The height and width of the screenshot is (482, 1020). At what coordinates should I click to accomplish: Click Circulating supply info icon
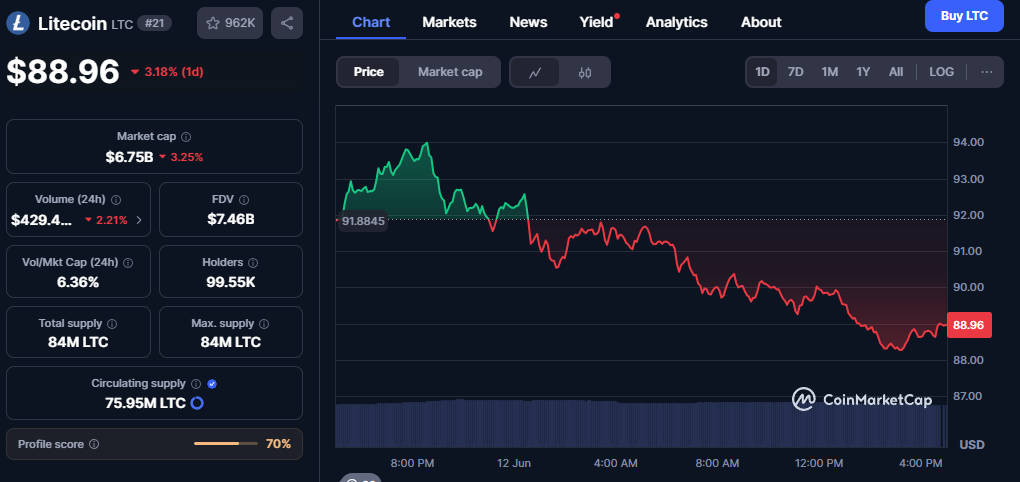coord(196,384)
